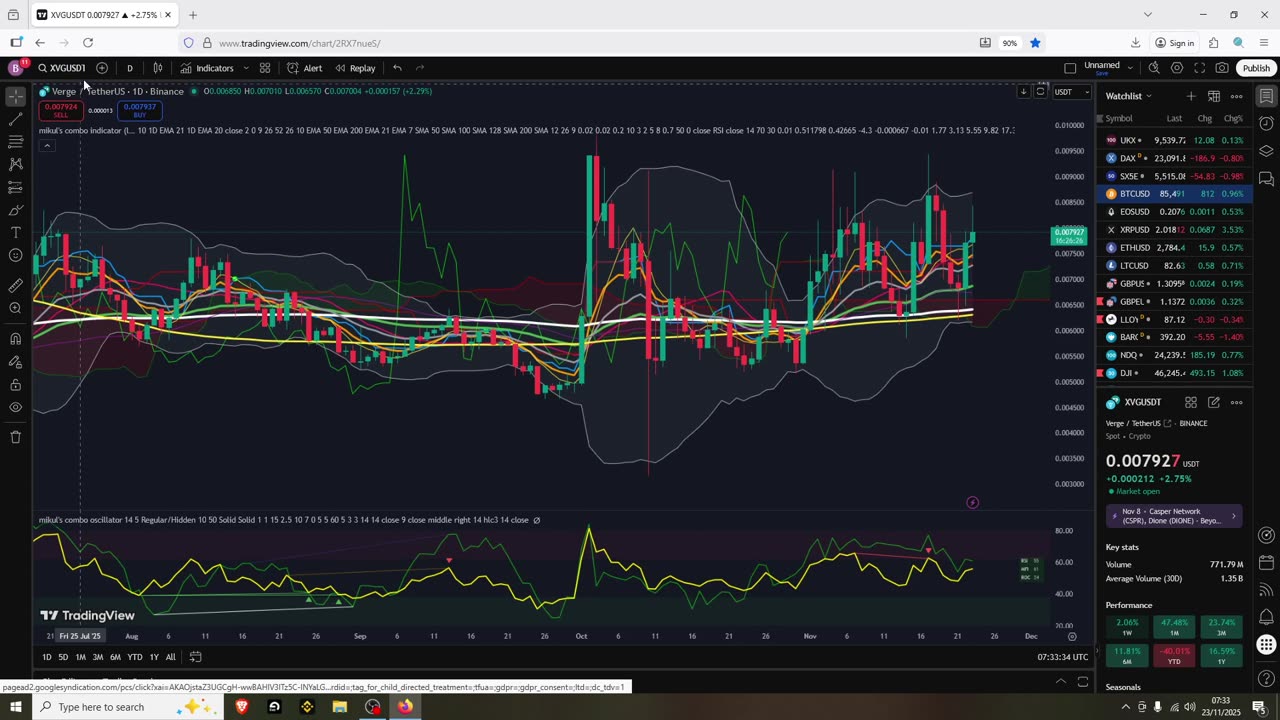Click the Windows taskbar search box
1280x720 pixels.
[128, 707]
